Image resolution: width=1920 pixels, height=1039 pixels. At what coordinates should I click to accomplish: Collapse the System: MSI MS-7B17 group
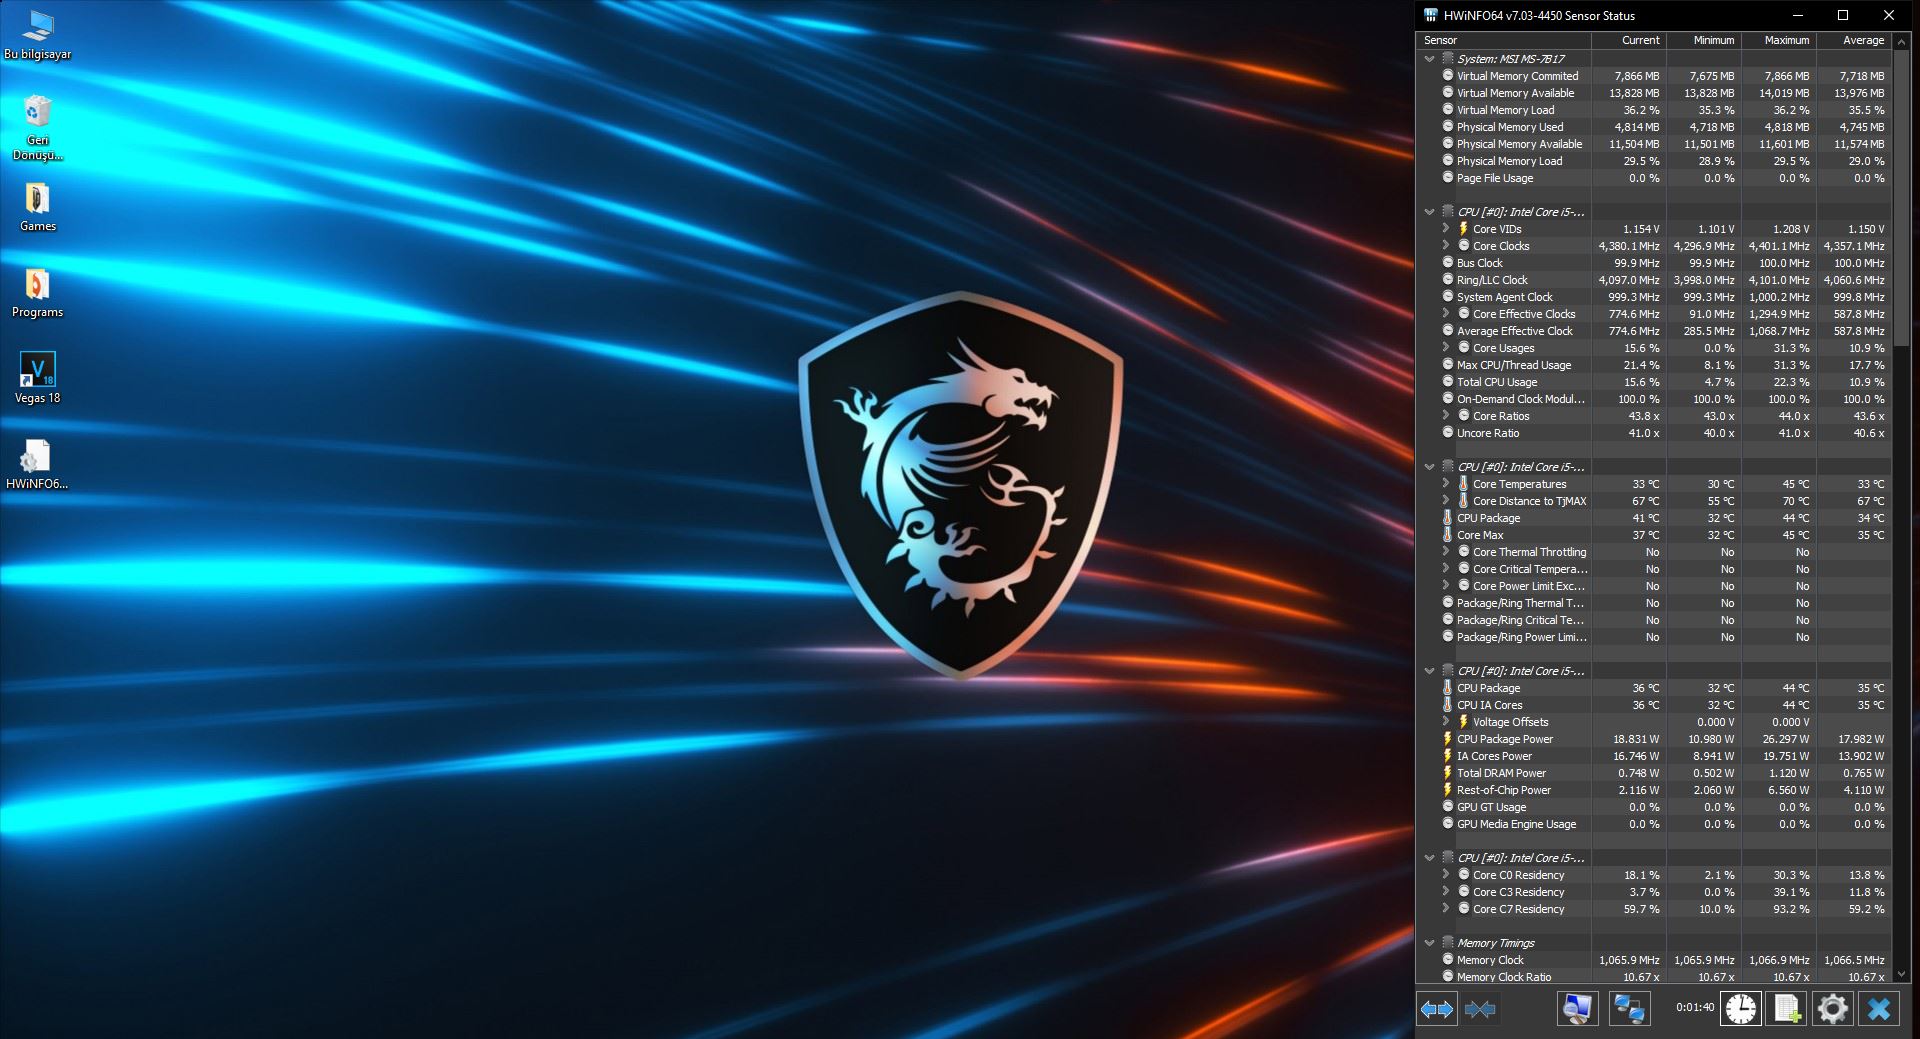pyautogui.click(x=1430, y=59)
